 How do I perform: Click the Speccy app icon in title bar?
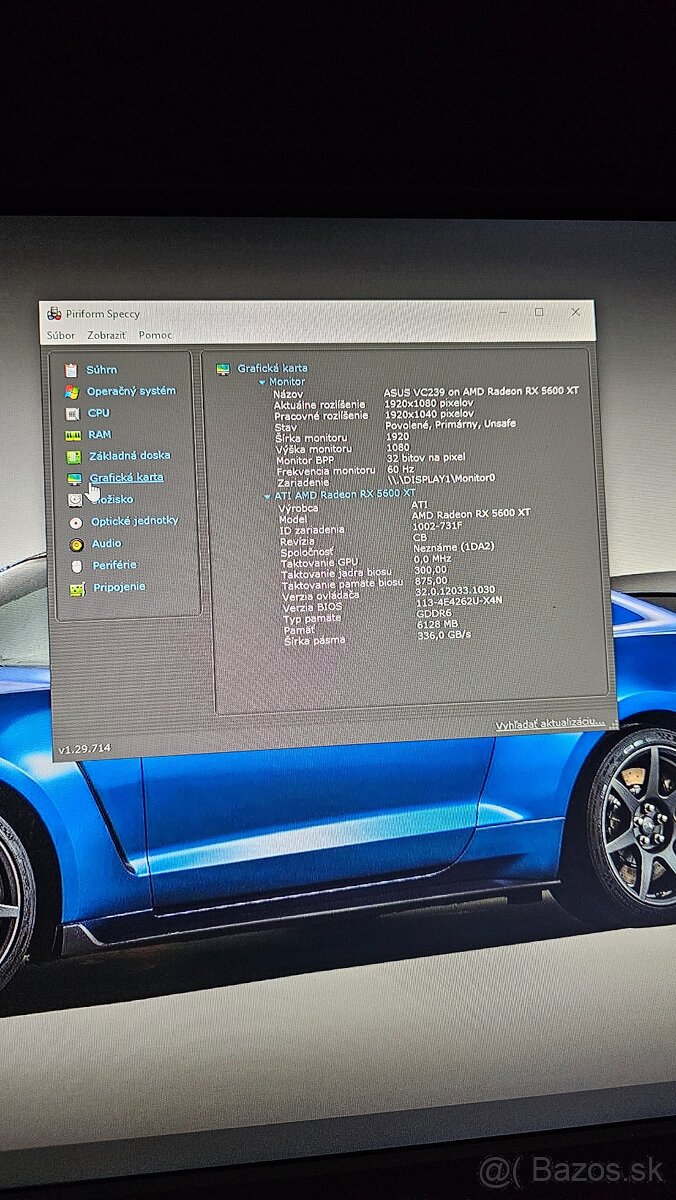(55, 314)
